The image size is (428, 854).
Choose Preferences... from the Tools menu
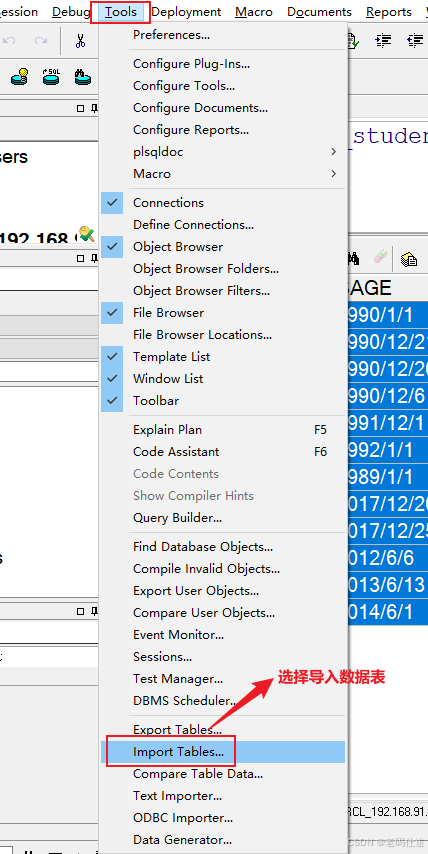point(223,35)
